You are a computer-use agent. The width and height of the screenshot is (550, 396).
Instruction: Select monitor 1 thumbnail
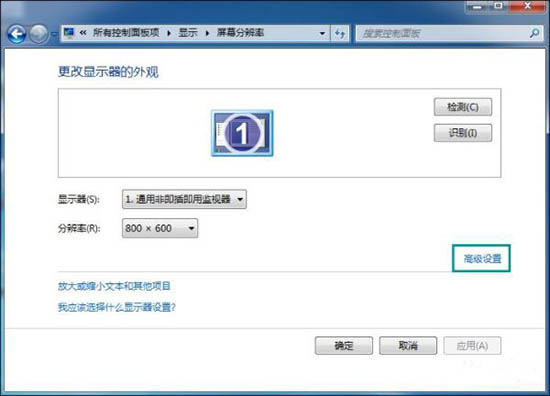[x=242, y=133]
